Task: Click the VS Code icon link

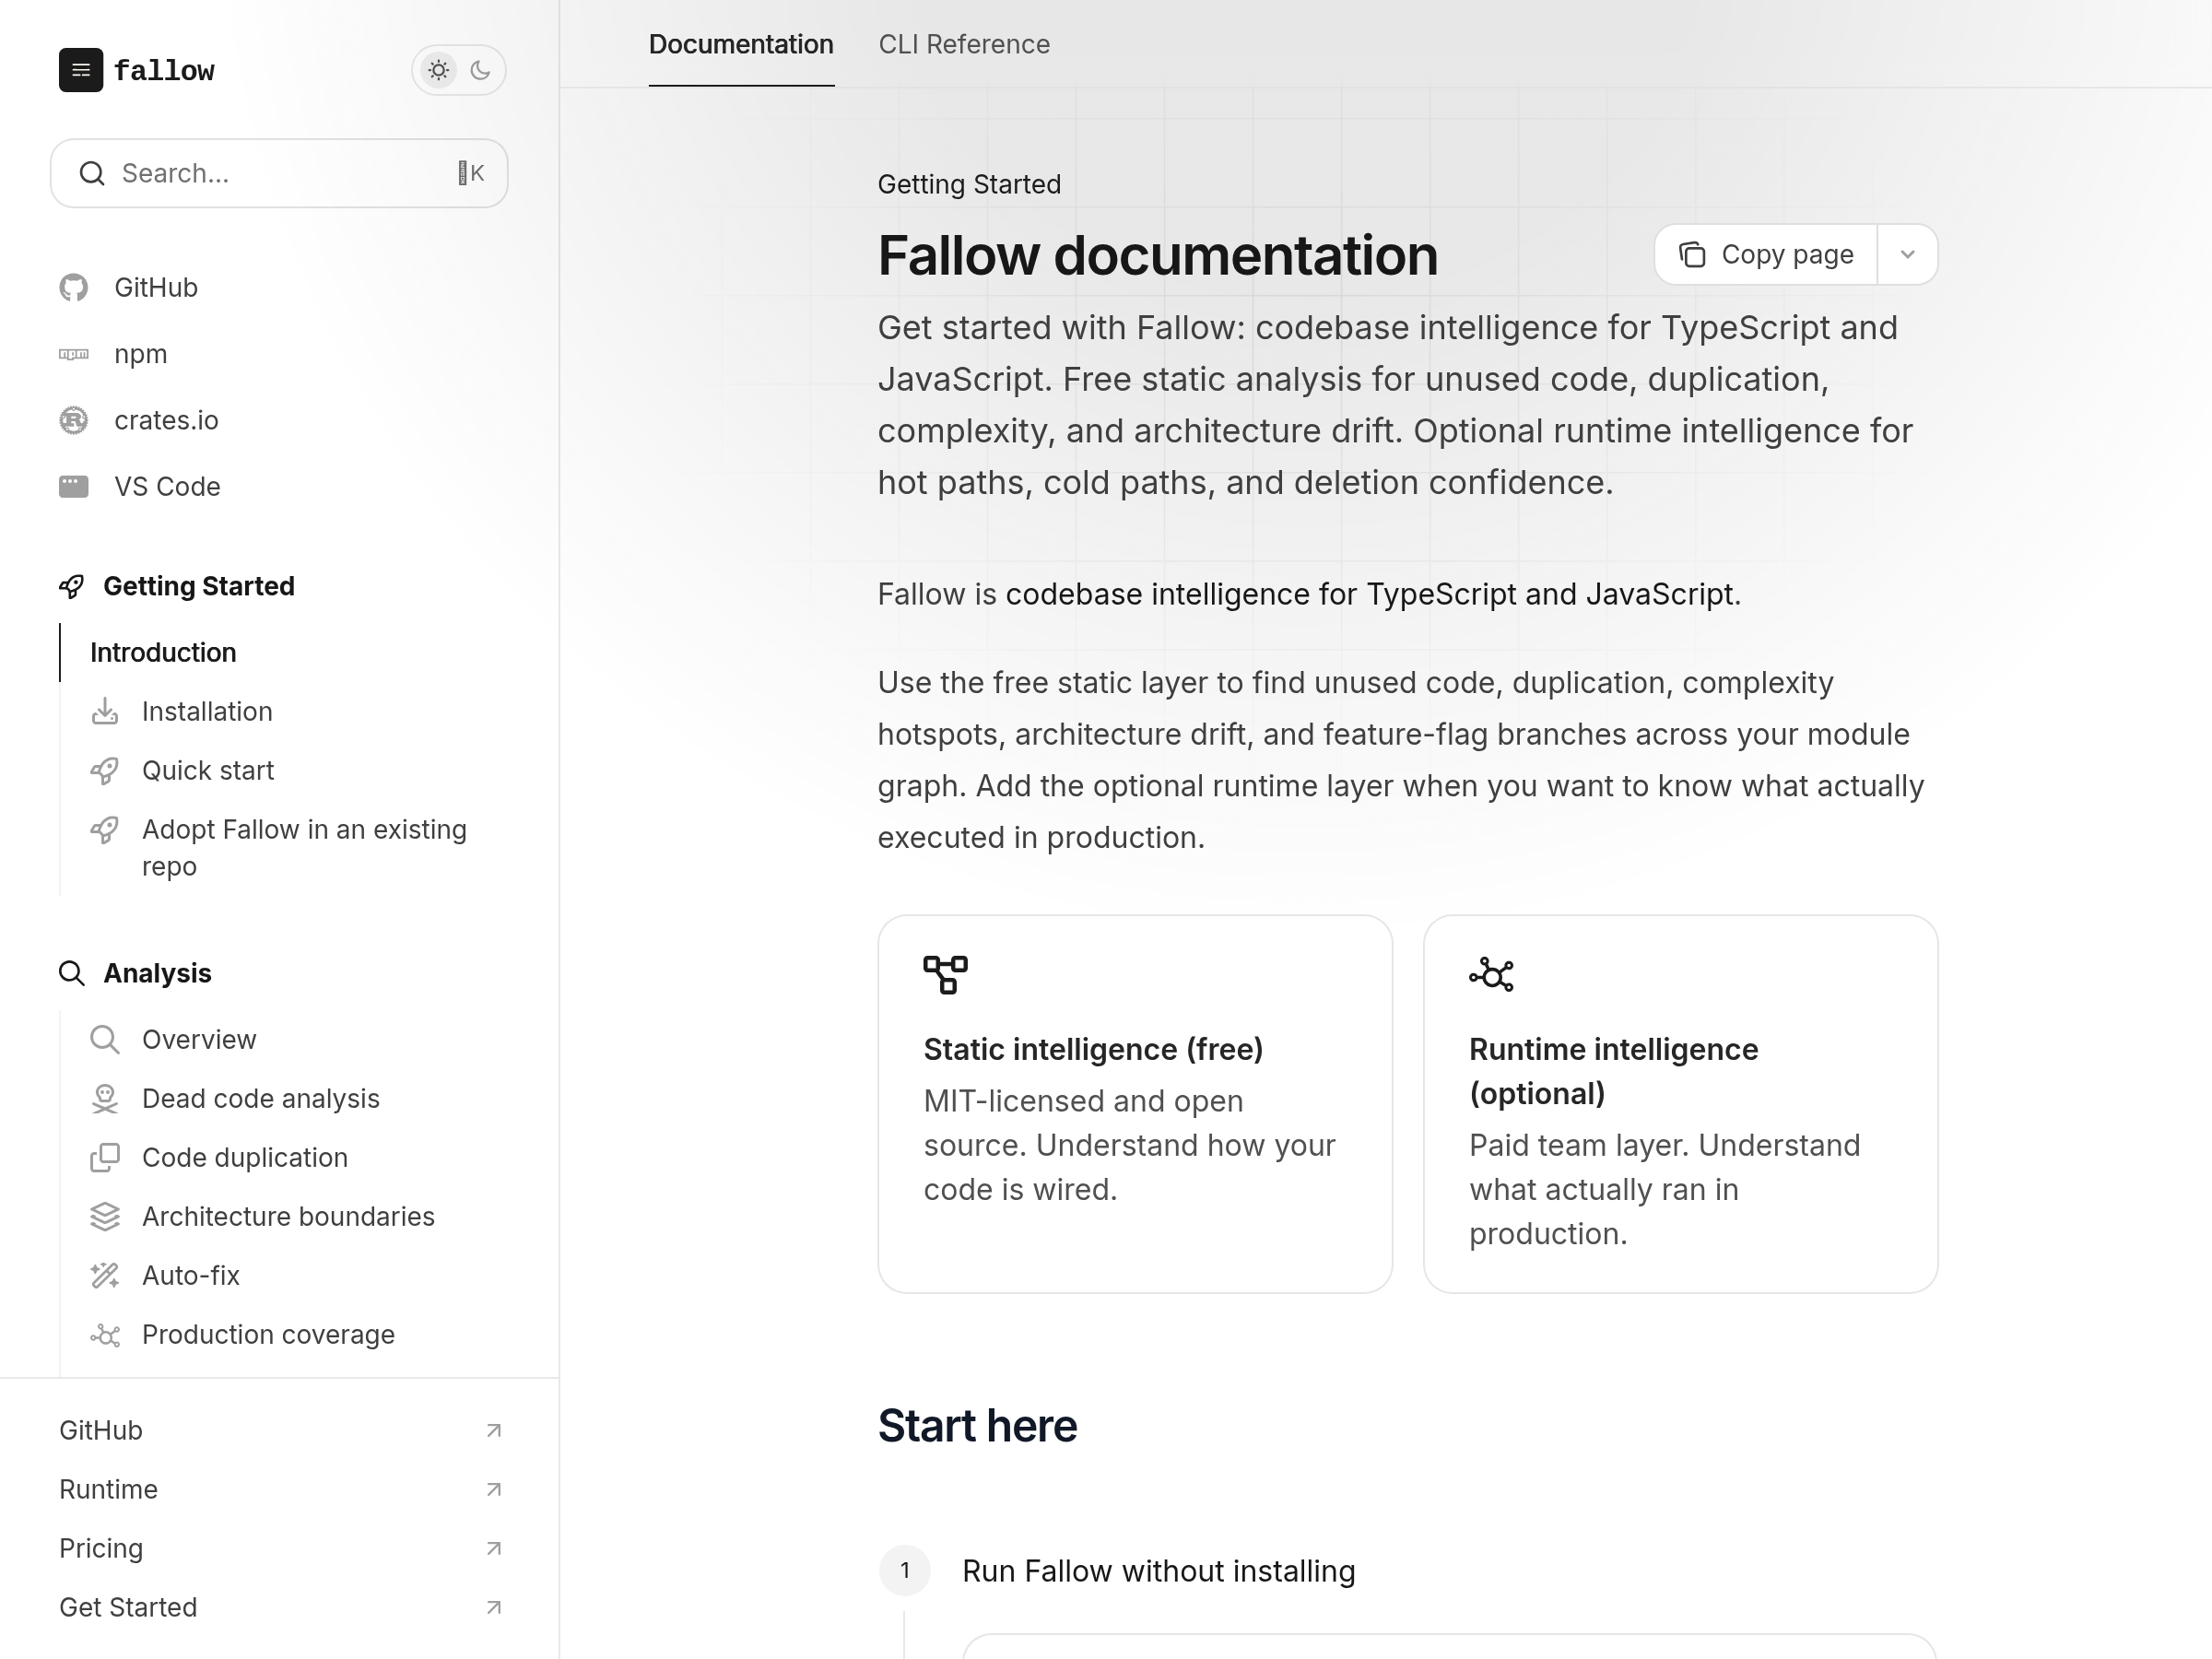Action: 73,487
